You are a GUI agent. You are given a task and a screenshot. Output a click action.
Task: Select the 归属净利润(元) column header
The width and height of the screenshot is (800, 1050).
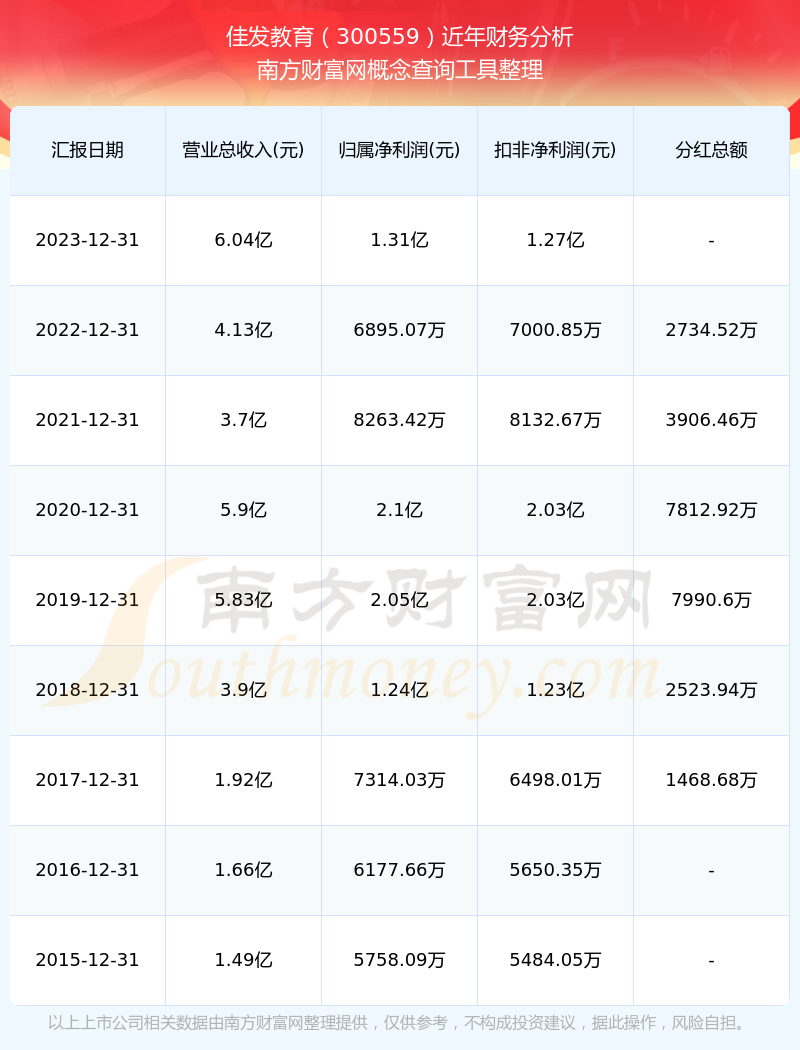pyautogui.click(x=400, y=150)
